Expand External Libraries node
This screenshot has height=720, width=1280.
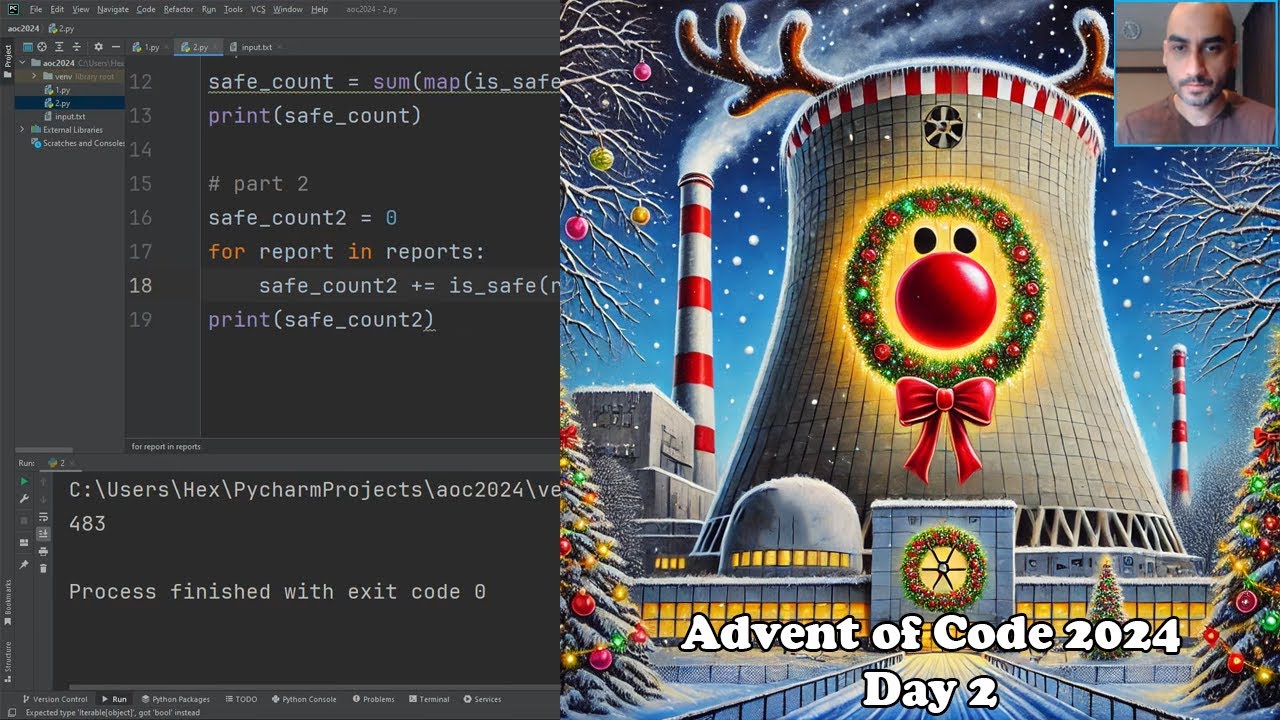tap(22, 130)
